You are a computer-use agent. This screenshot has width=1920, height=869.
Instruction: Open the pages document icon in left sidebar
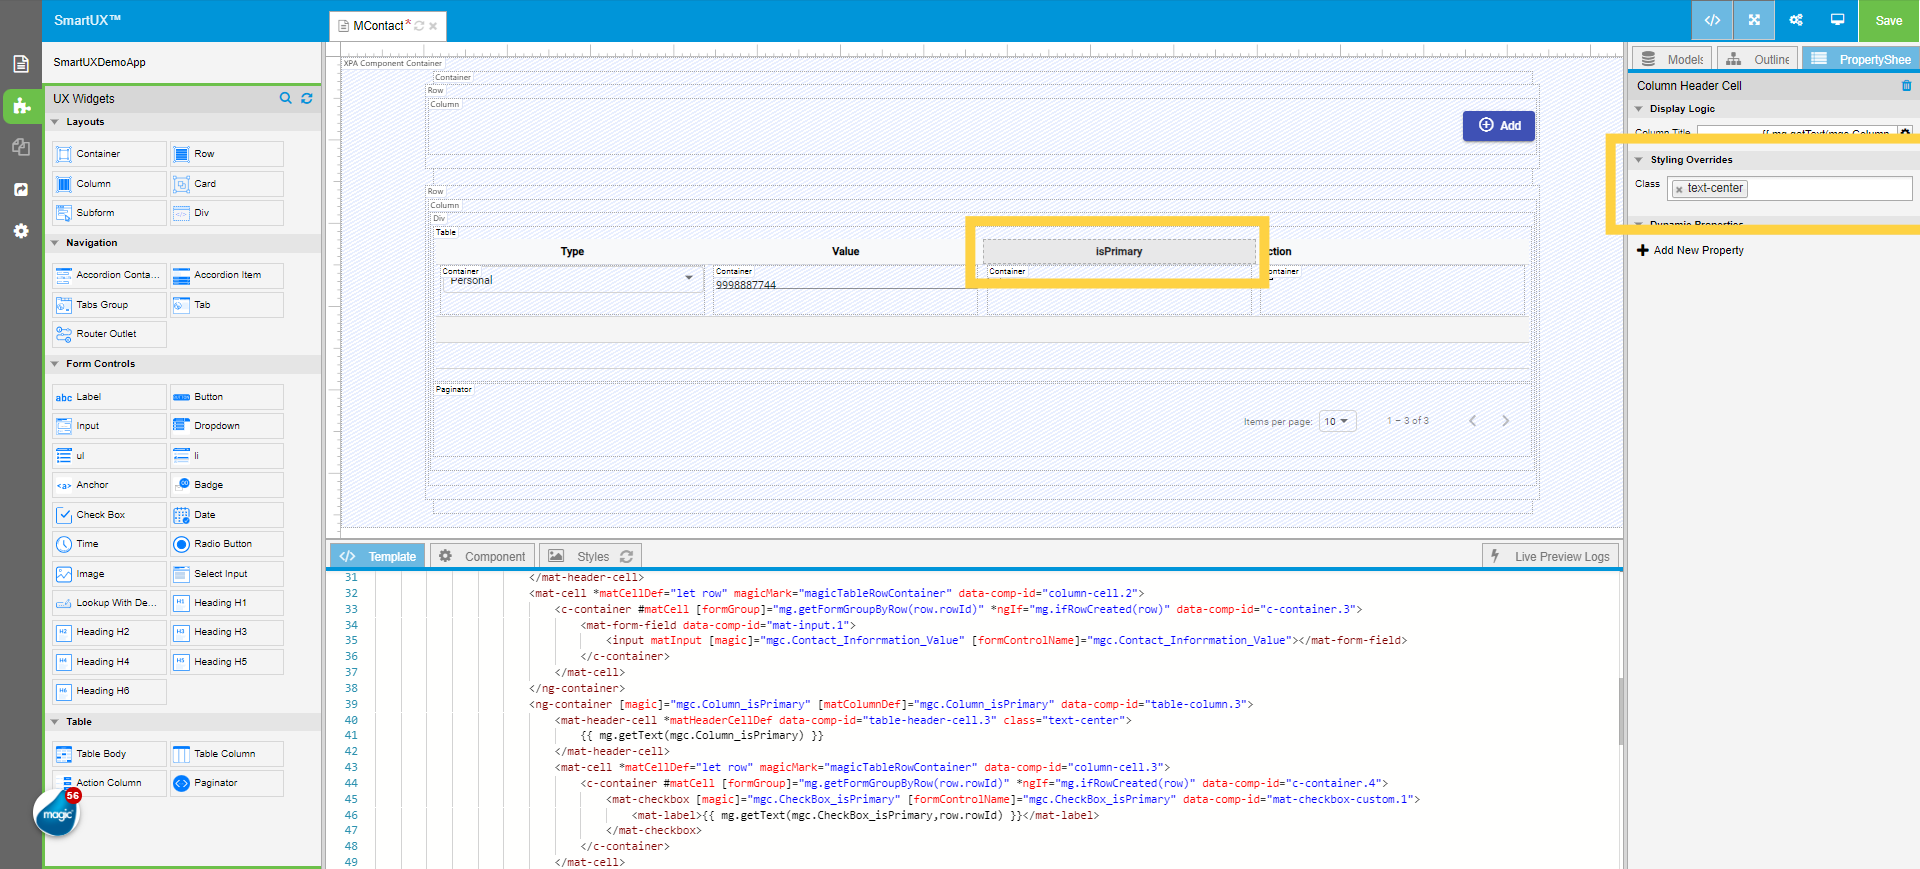pos(21,64)
